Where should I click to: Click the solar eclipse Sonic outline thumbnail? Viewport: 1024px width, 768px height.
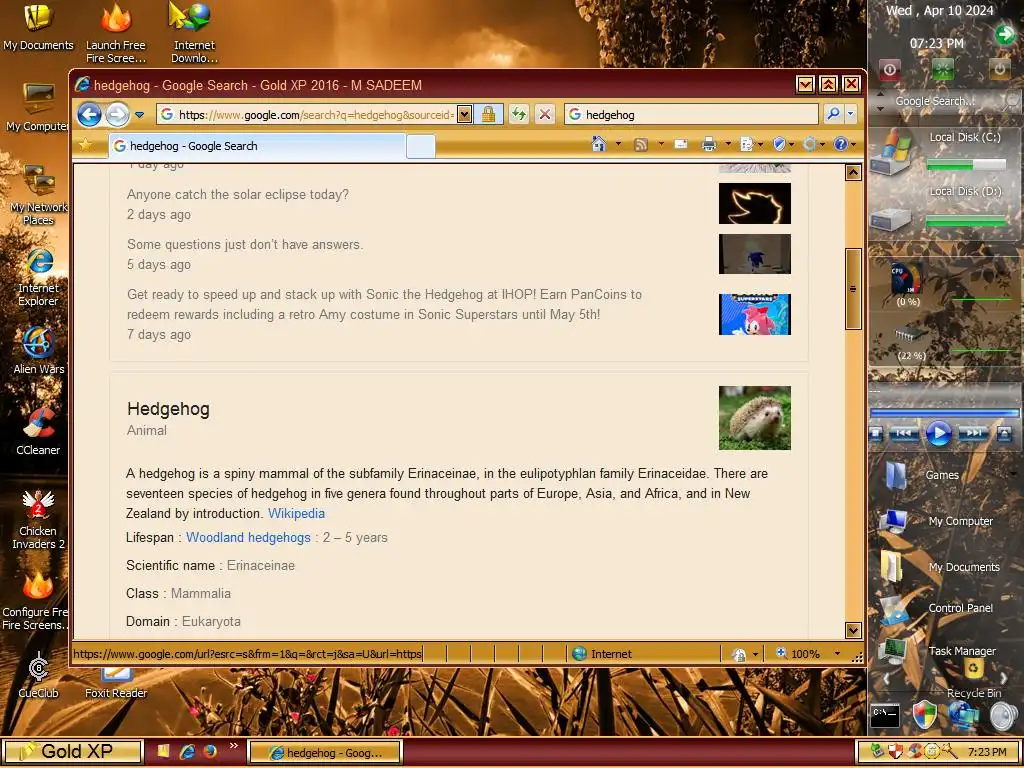point(755,204)
